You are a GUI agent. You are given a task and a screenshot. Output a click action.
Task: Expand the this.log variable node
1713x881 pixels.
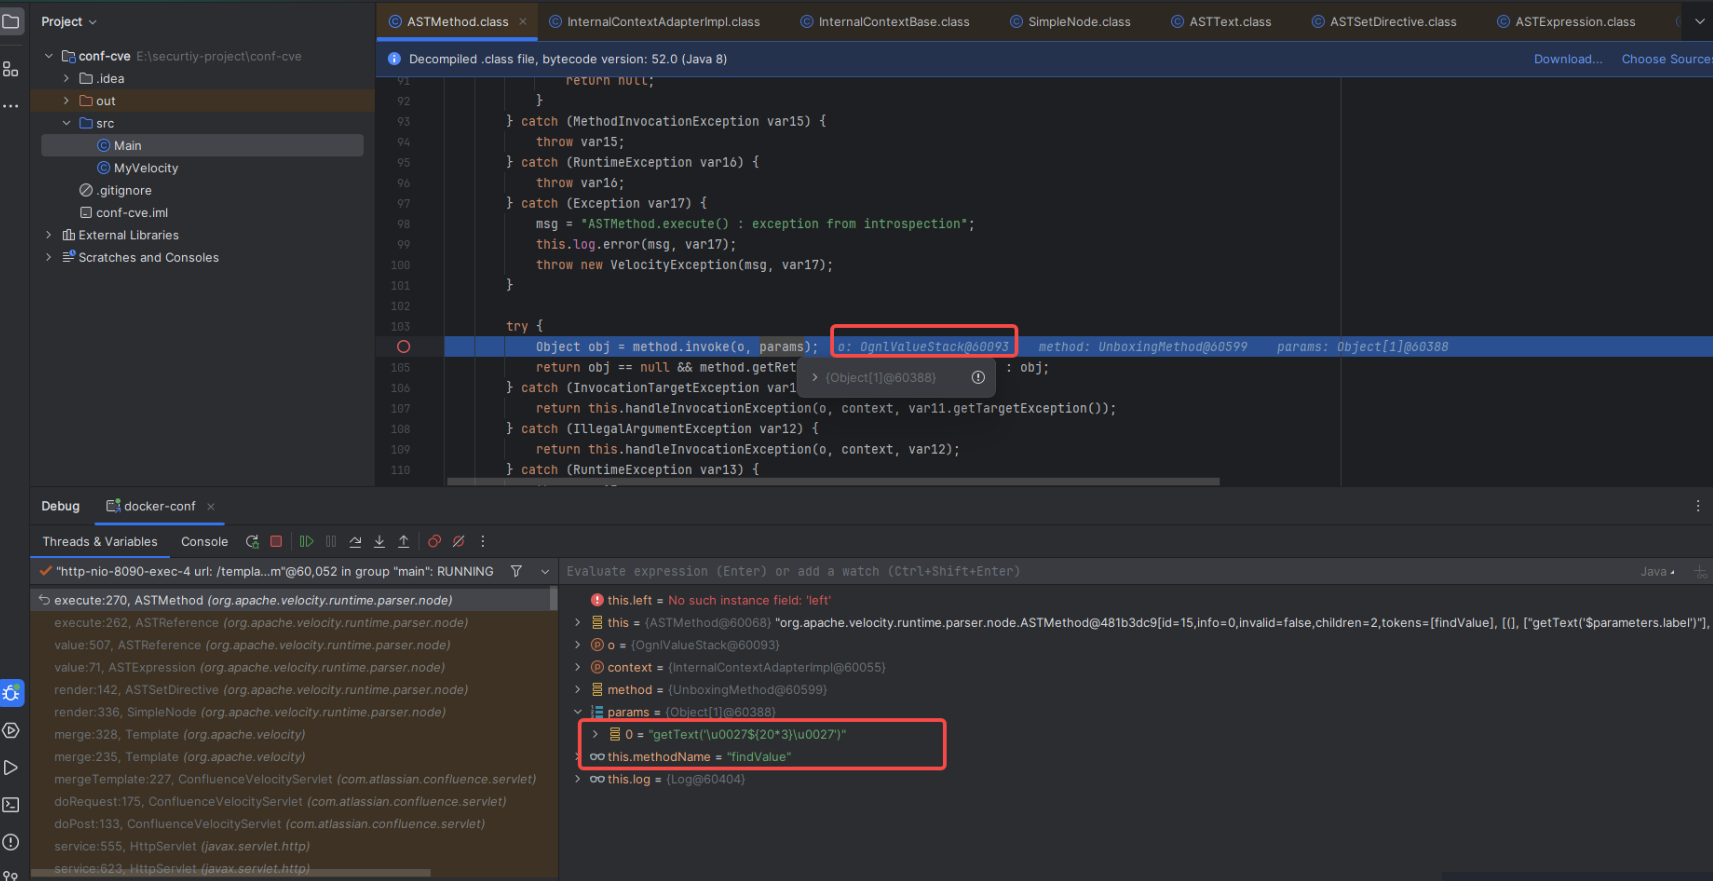(577, 779)
